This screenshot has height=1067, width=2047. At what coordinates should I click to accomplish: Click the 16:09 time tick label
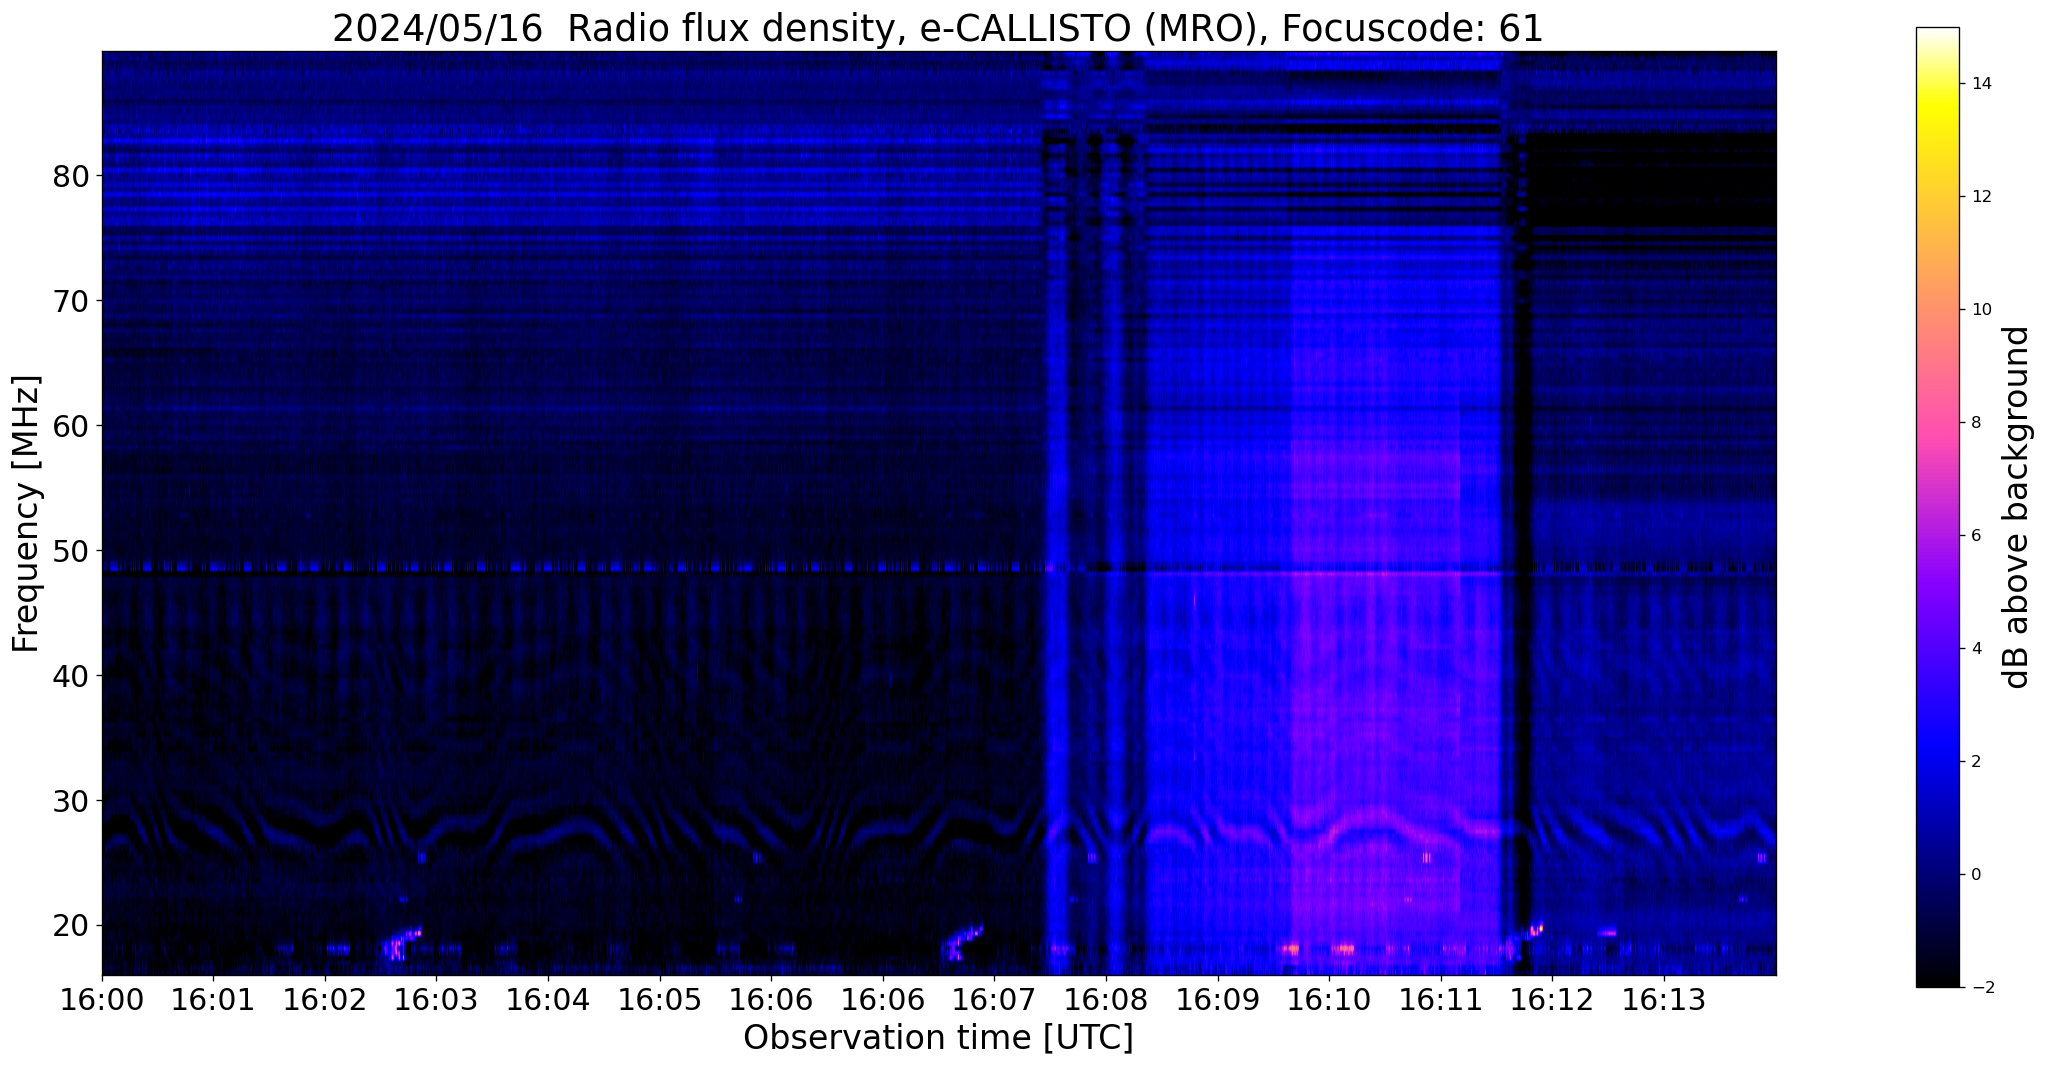point(1218,999)
